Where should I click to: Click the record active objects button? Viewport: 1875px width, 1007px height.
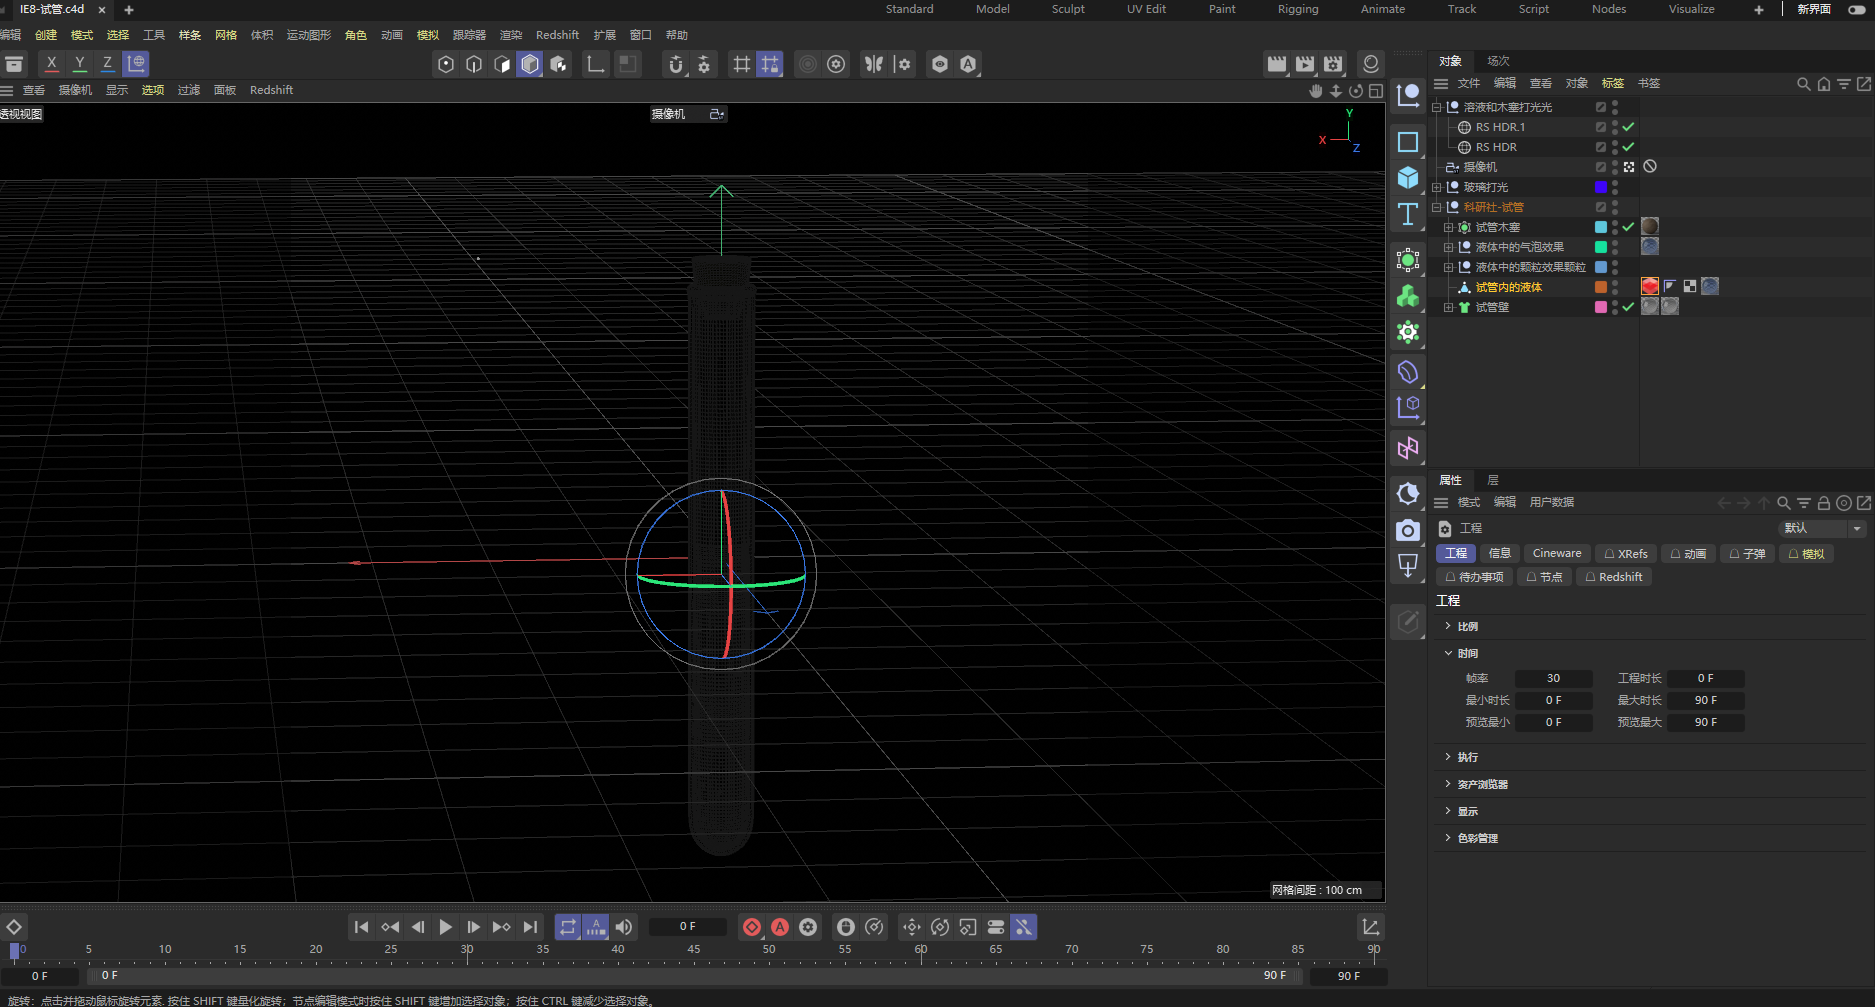click(x=752, y=927)
